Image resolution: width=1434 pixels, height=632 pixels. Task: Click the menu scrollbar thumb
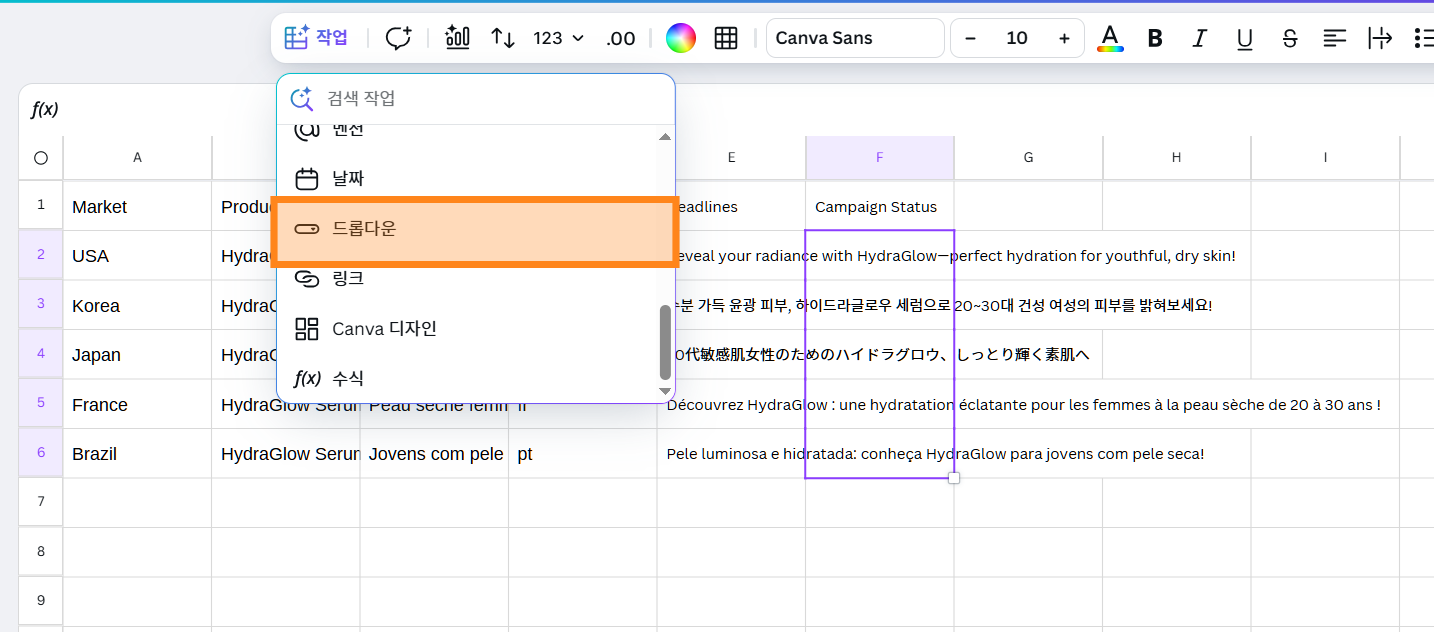tap(665, 342)
